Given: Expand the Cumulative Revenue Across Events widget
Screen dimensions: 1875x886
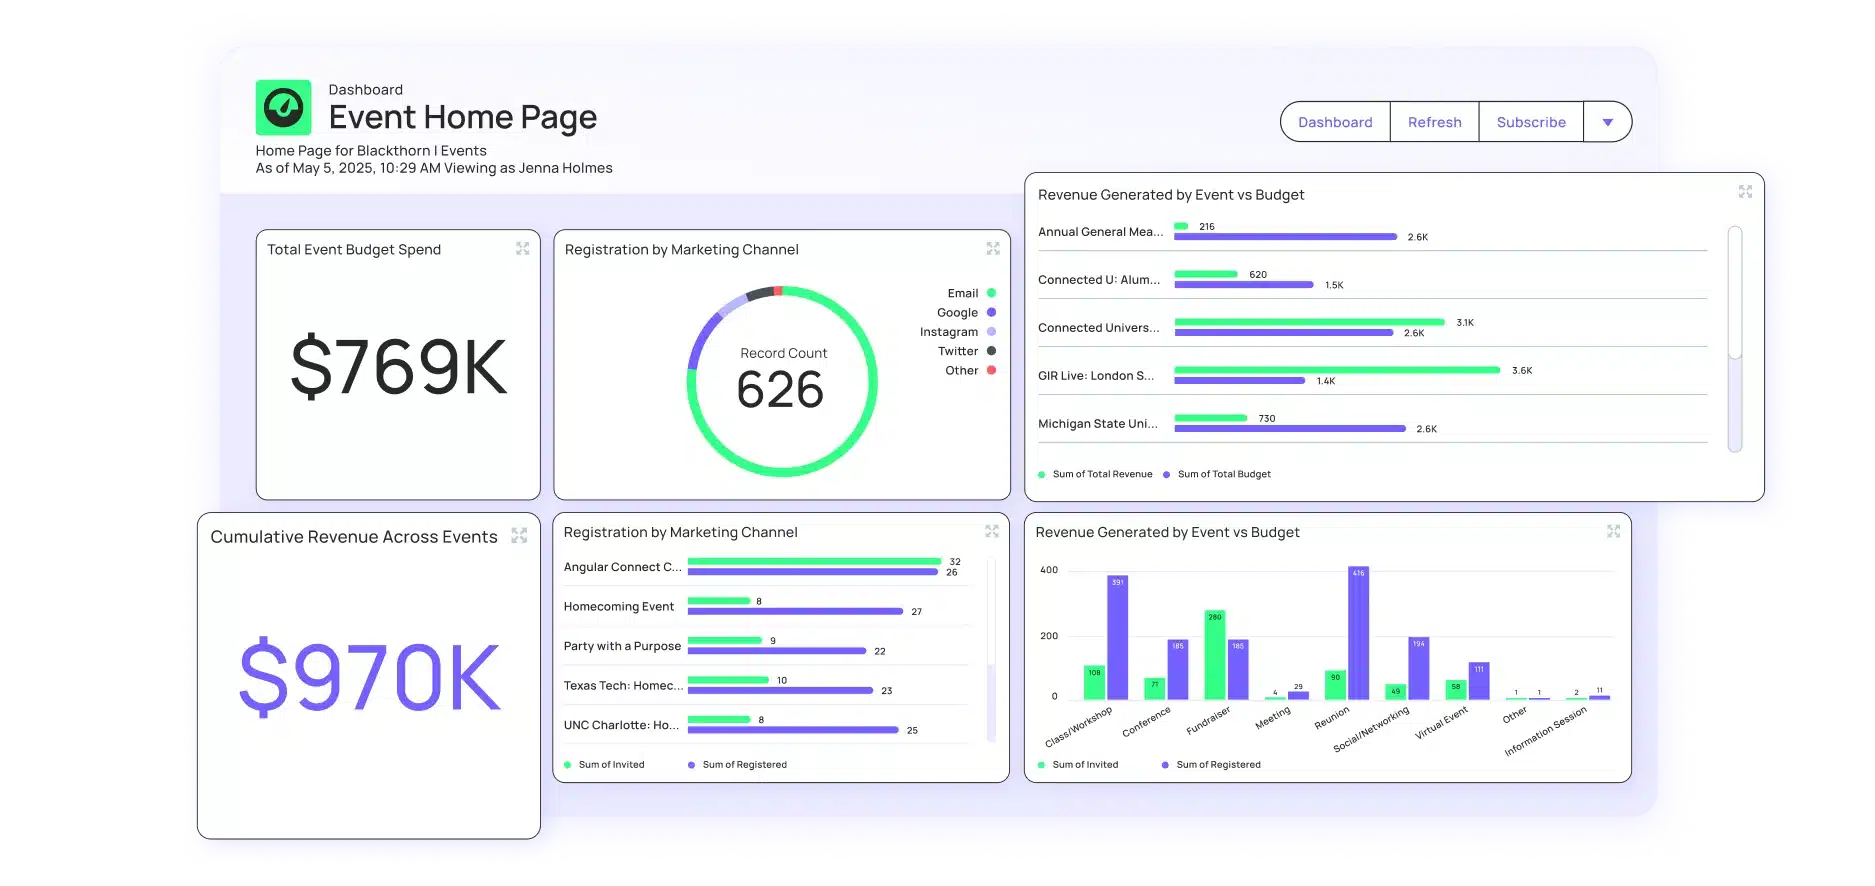Looking at the screenshot, I should [x=519, y=536].
